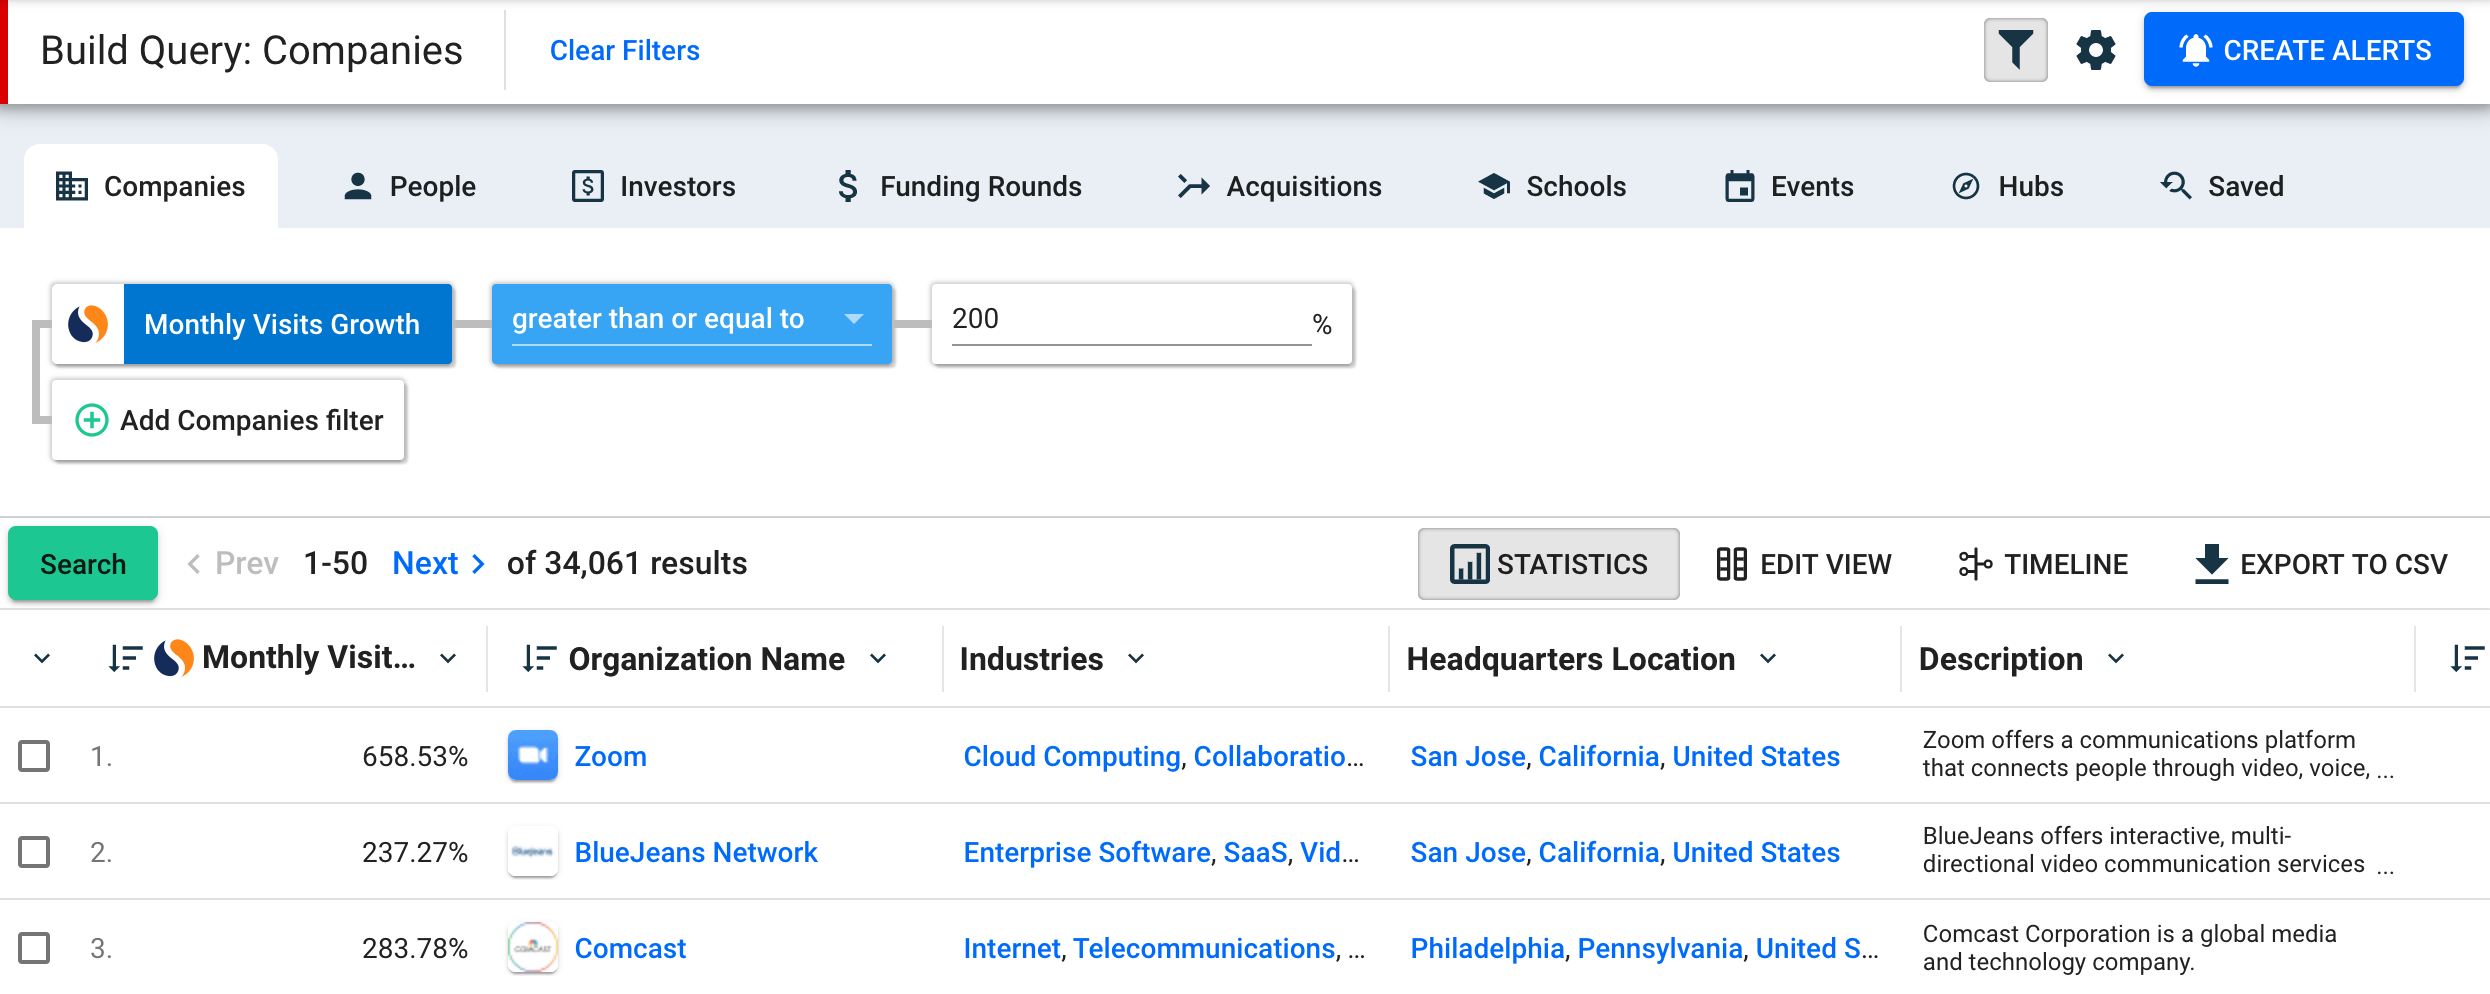Screen dimensions: 2490x994
Task: Click the Comcast logo thumbnail
Action: [532, 947]
